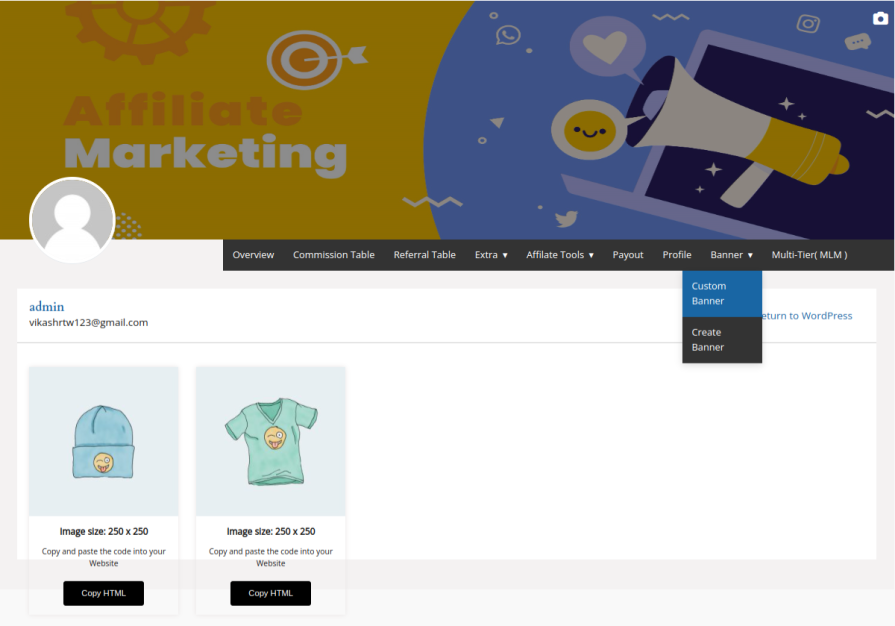Image resolution: width=895 pixels, height=626 pixels.
Task: Expand the Affilate Tools dropdown
Action: click(559, 254)
